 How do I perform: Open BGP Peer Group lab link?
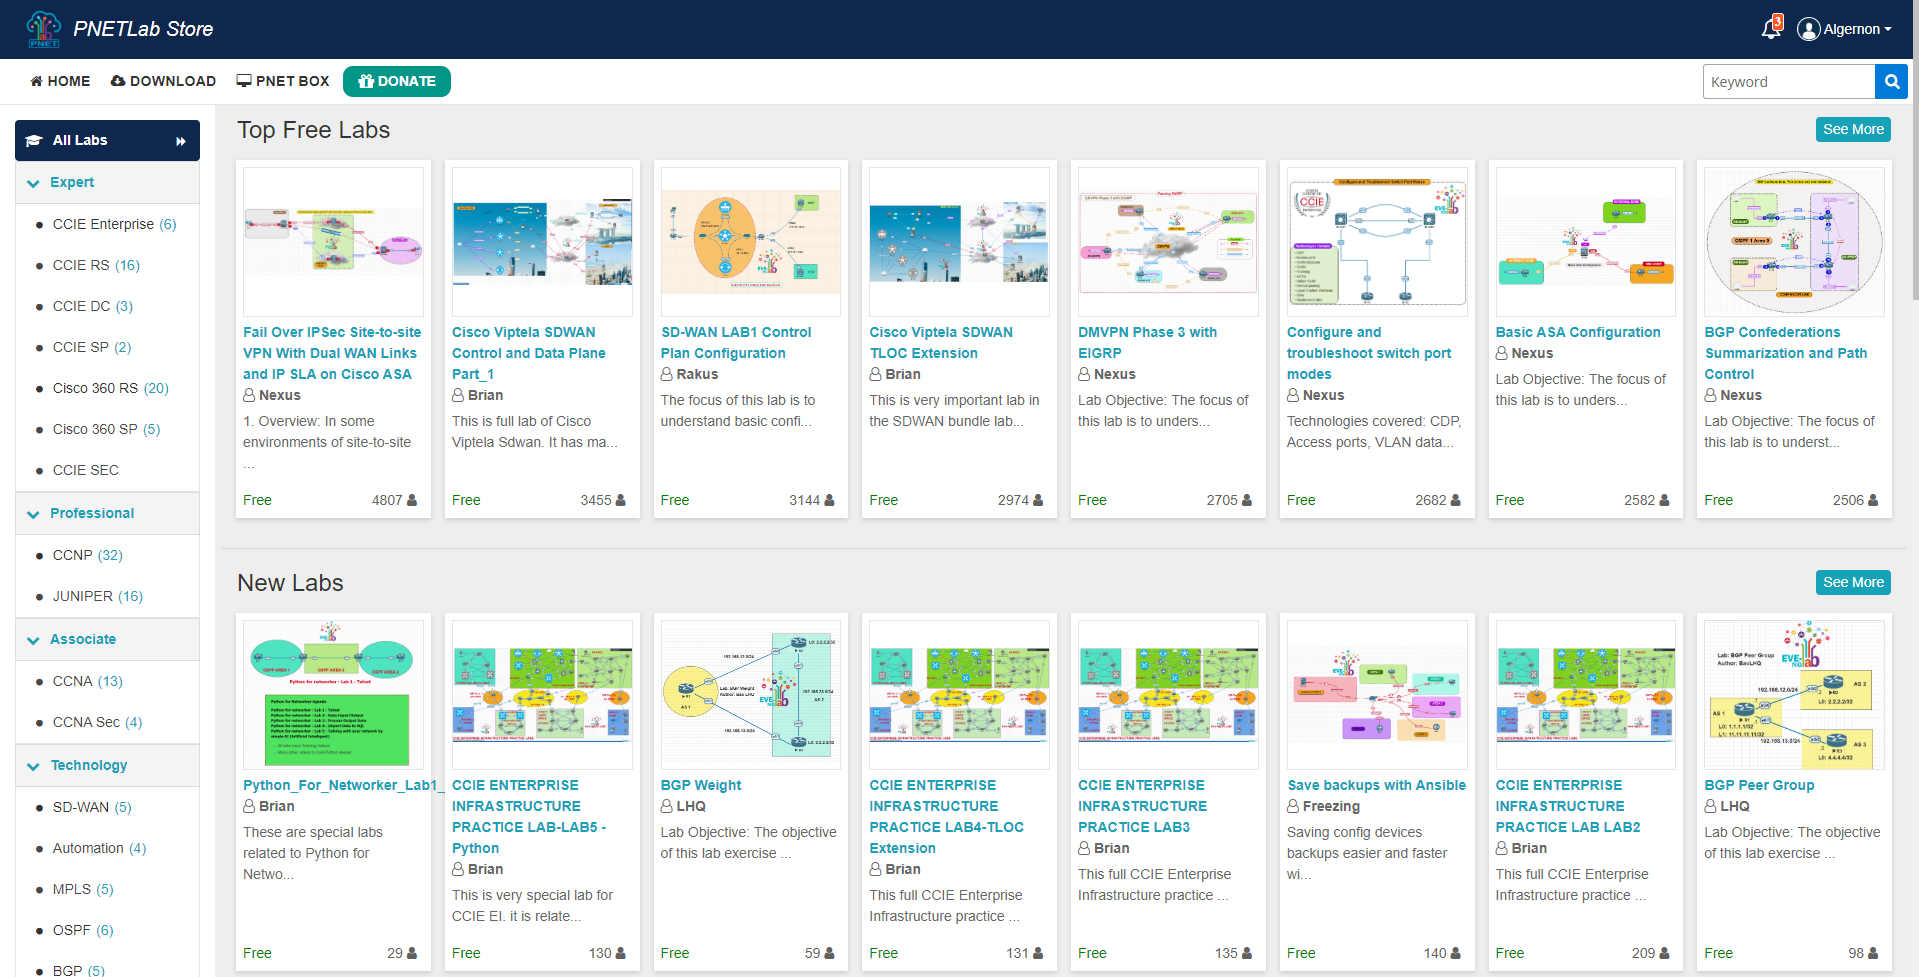(x=1759, y=785)
